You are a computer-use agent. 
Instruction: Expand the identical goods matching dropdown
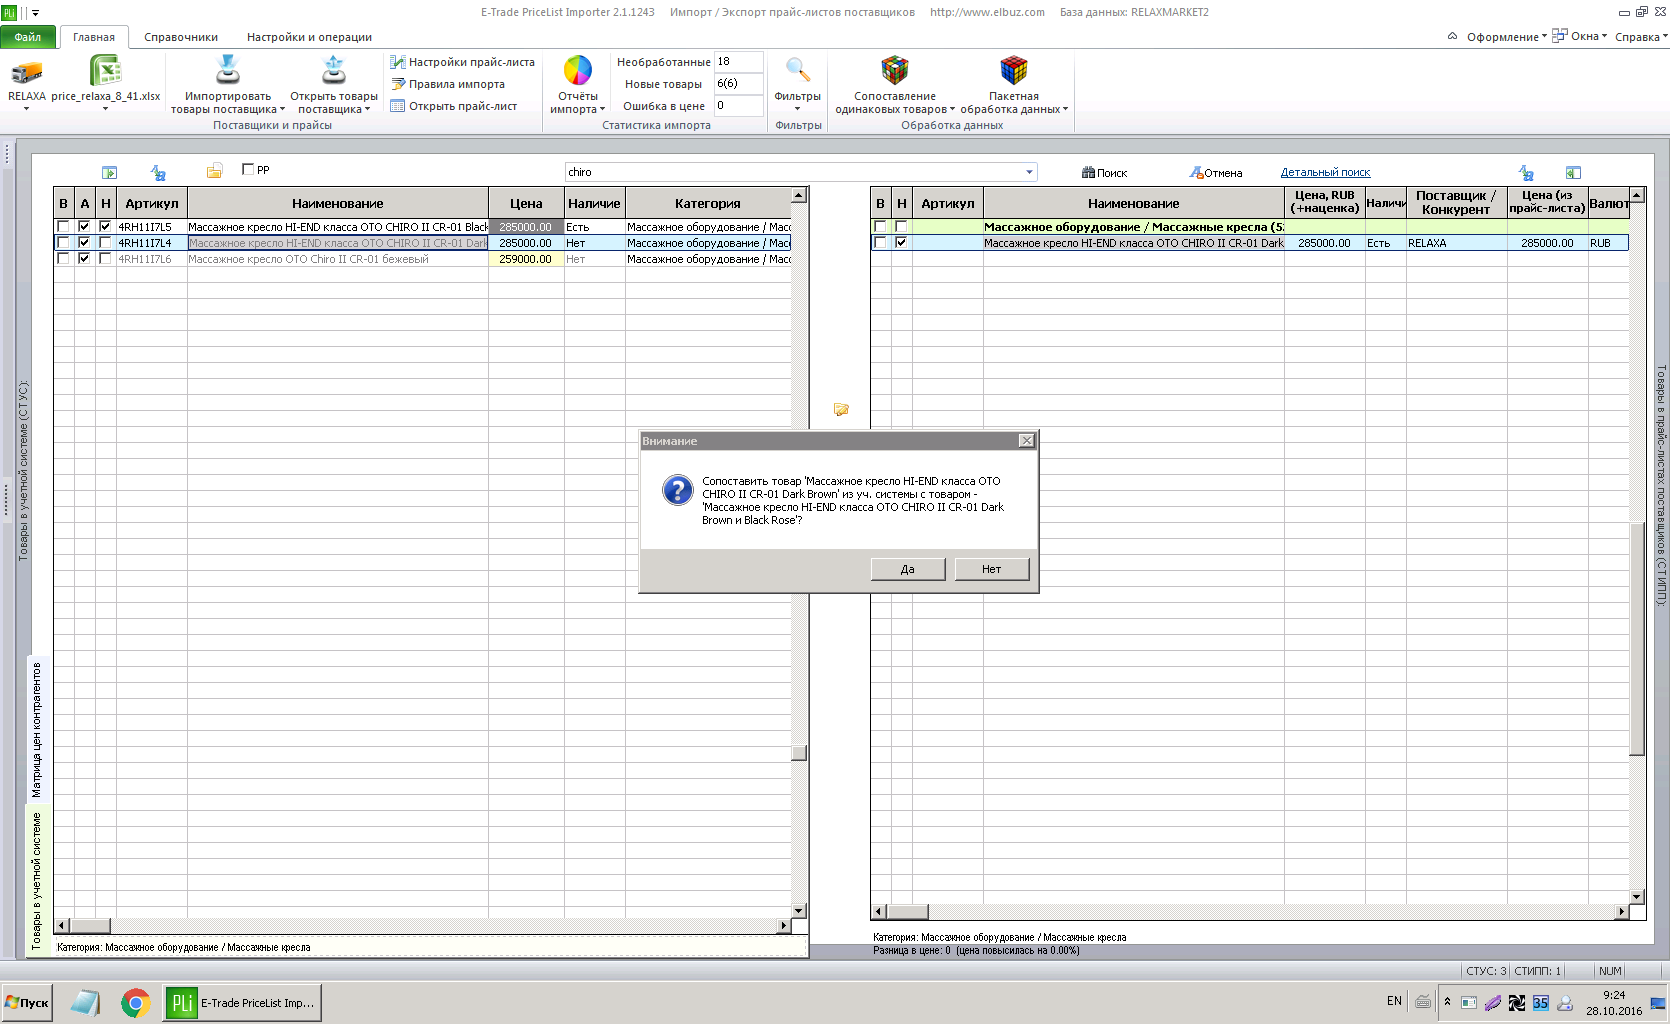point(952,110)
